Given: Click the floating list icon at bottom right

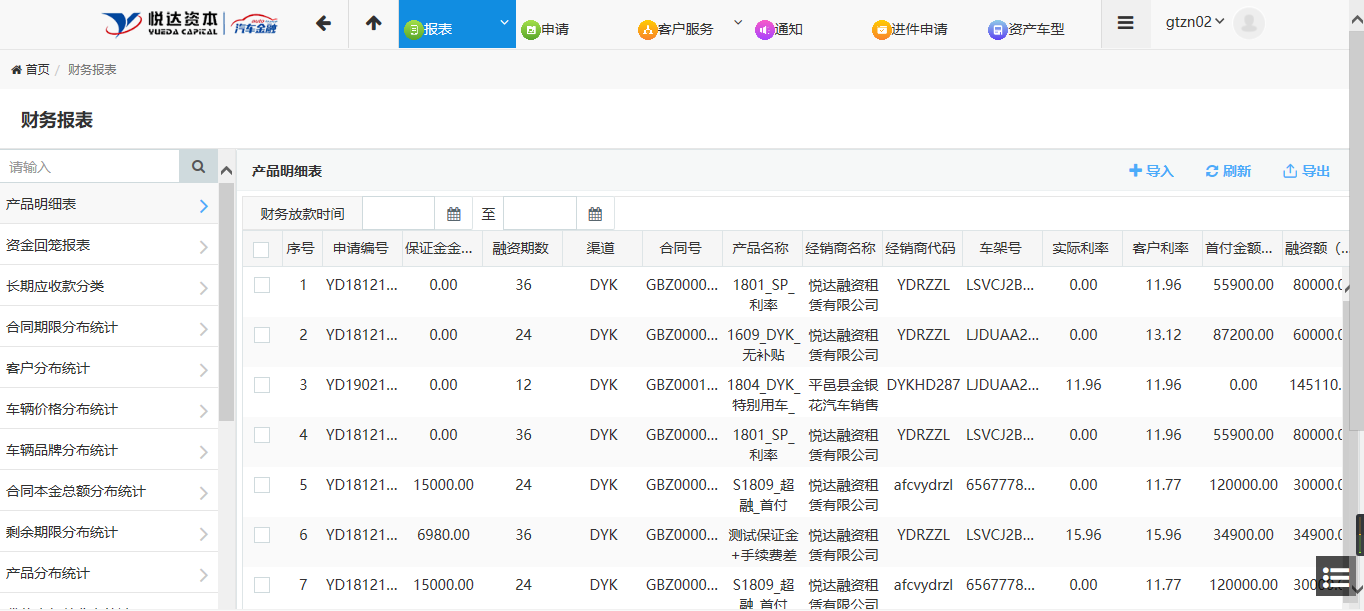Looking at the screenshot, I should (x=1336, y=578).
